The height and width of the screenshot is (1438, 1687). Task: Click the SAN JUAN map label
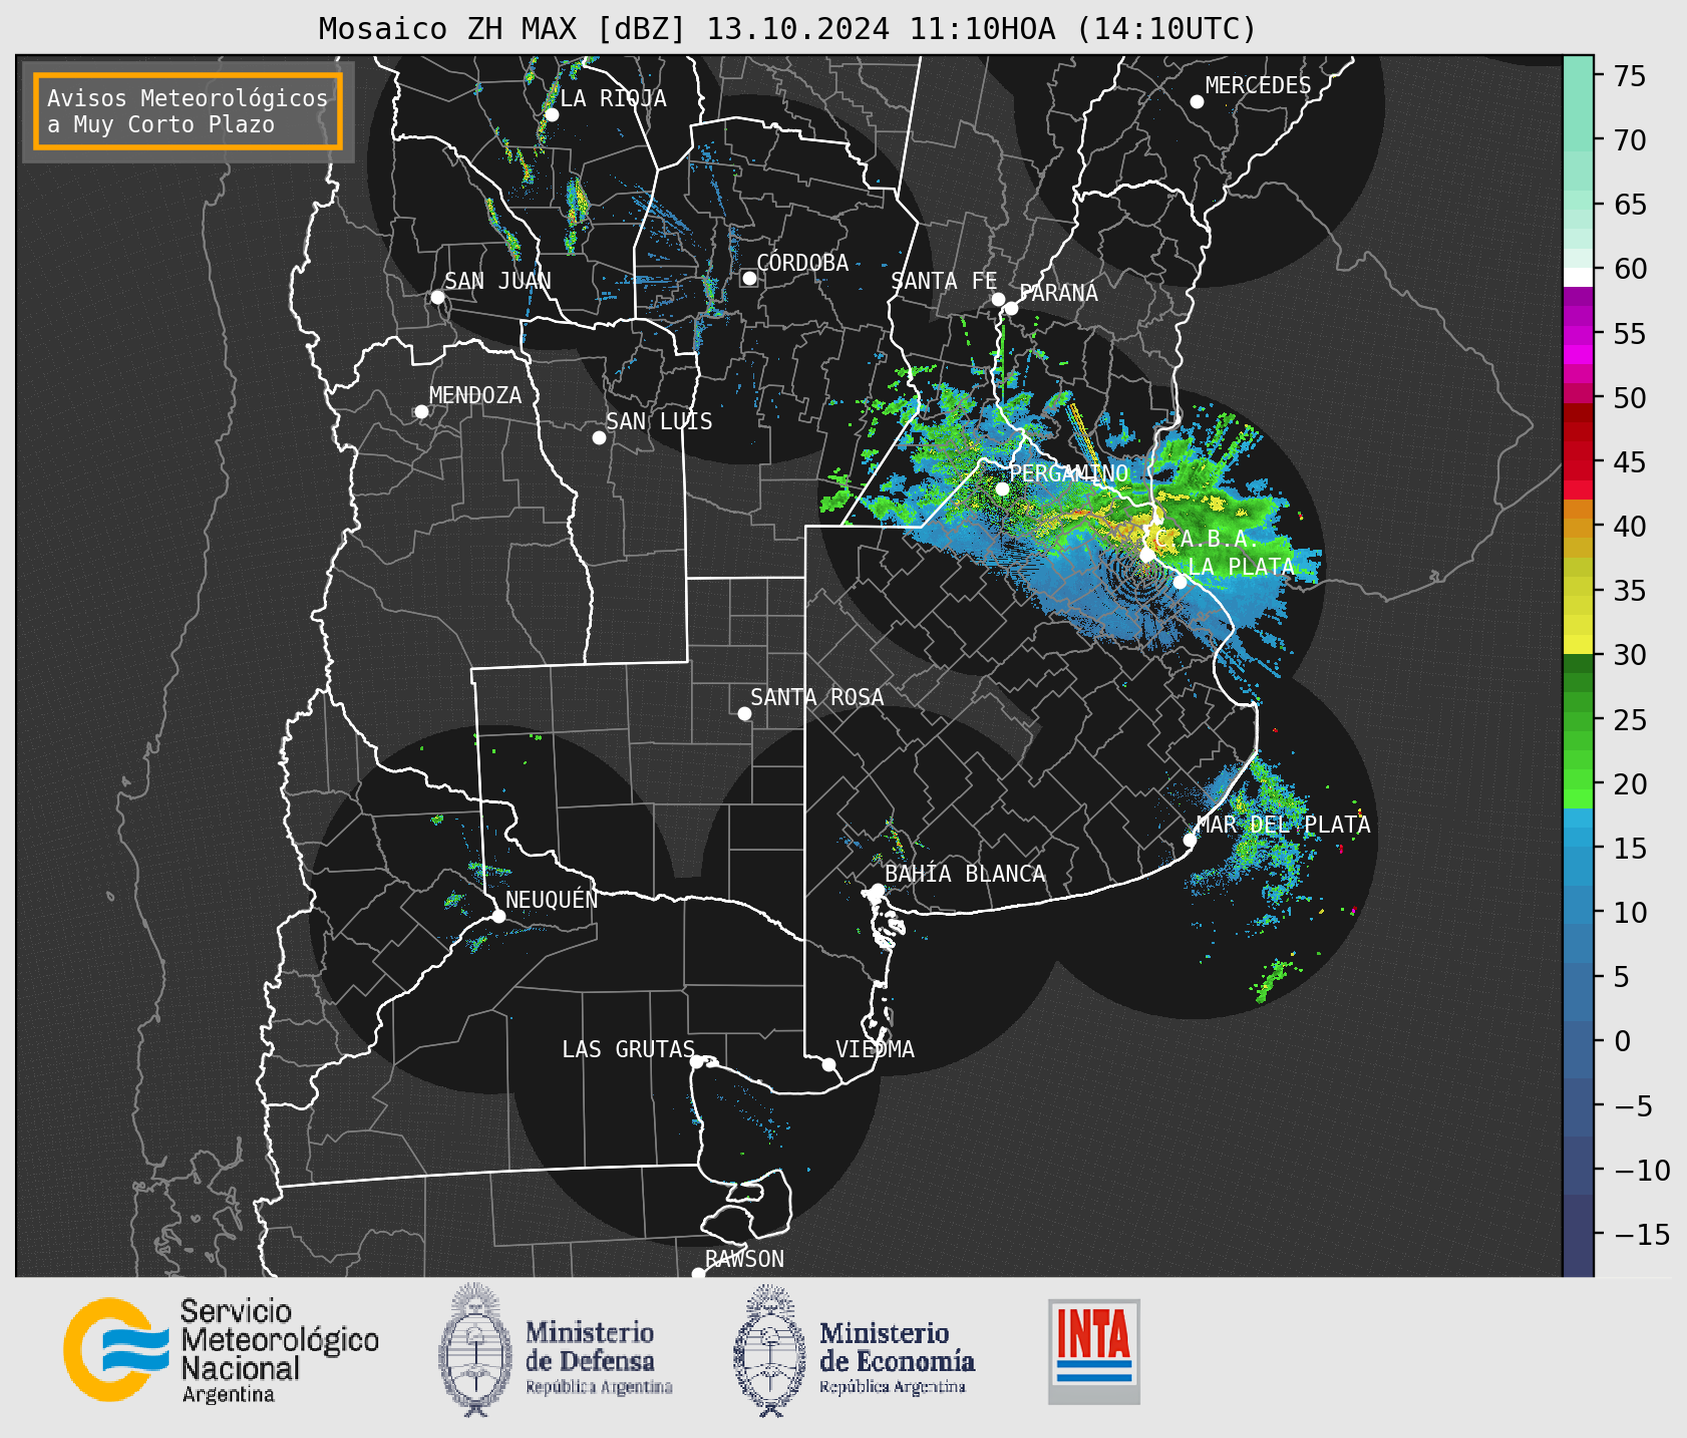click(x=498, y=281)
